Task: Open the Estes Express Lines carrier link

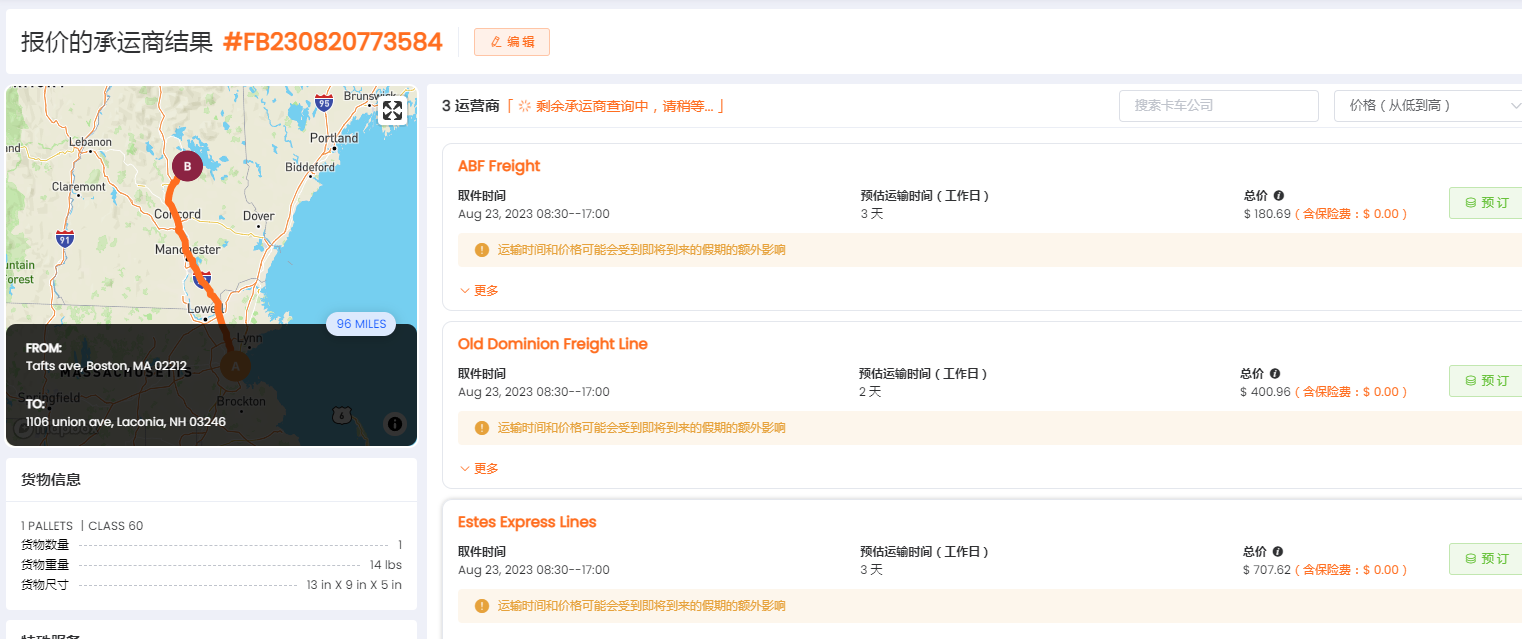Action: (x=527, y=522)
